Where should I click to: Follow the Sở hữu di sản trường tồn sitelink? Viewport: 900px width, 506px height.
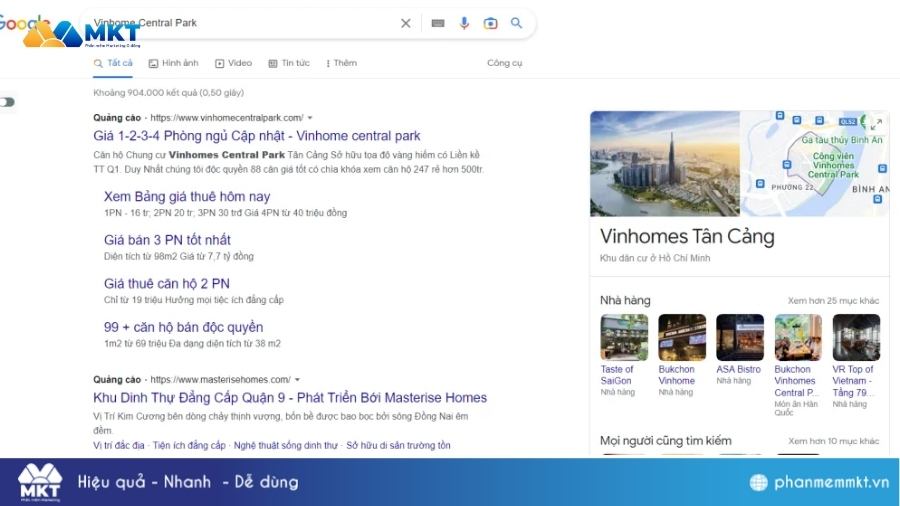point(398,445)
